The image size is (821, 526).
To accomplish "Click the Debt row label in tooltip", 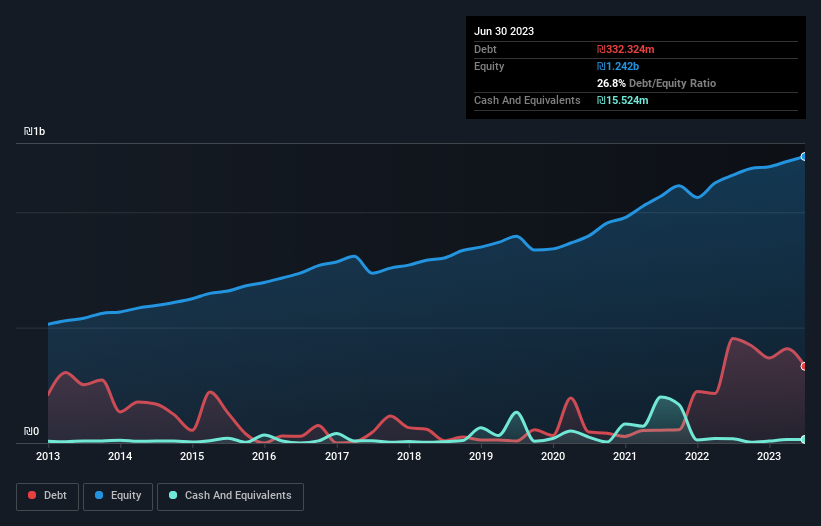I will click(x=485, y=49).
